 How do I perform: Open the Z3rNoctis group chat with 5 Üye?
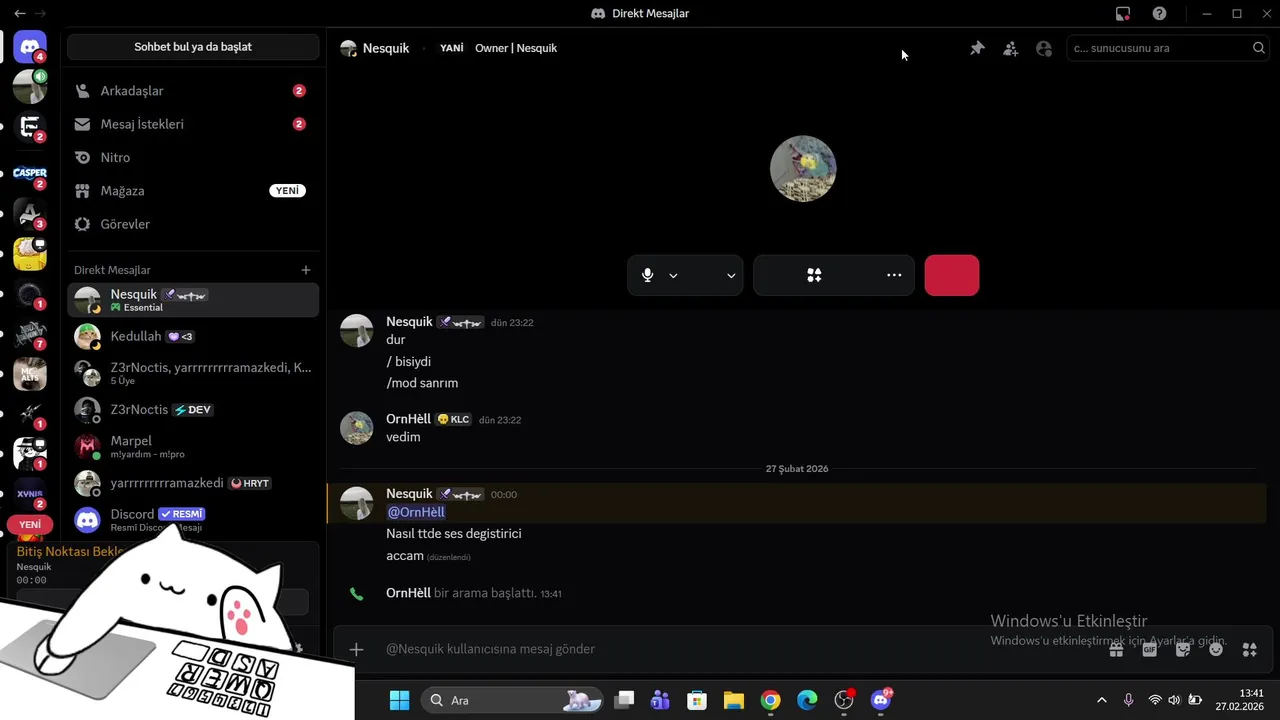click(x=193, y=373)
